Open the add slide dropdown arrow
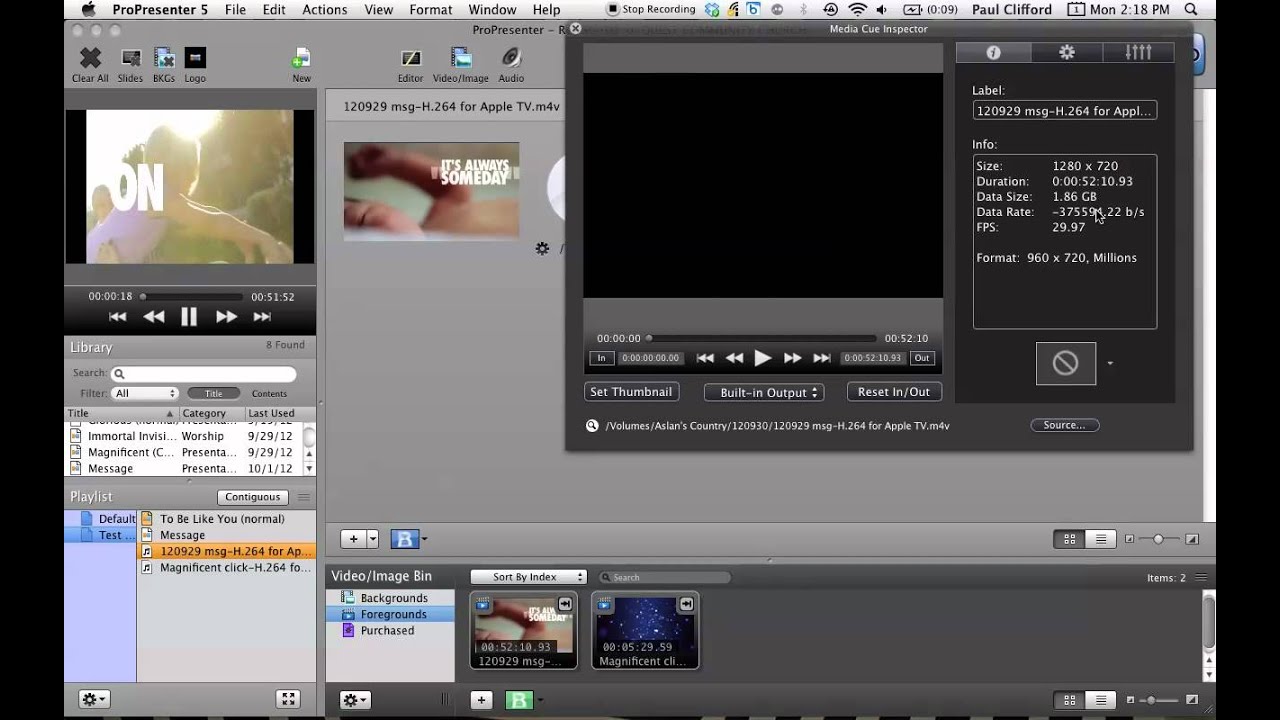 coord(372,539)
